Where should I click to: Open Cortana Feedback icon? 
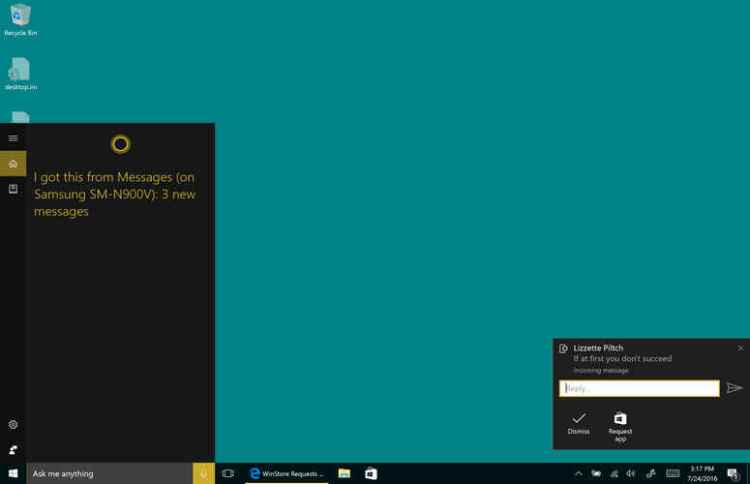pos(13,449)
